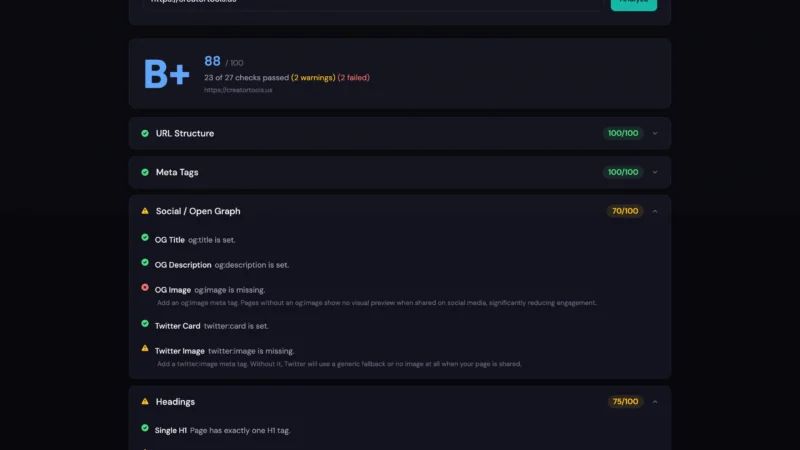This screenshot has height=450, width=800.
Task: Click the warning icon beside Twitter Image
Action: [x=145, y=349]
